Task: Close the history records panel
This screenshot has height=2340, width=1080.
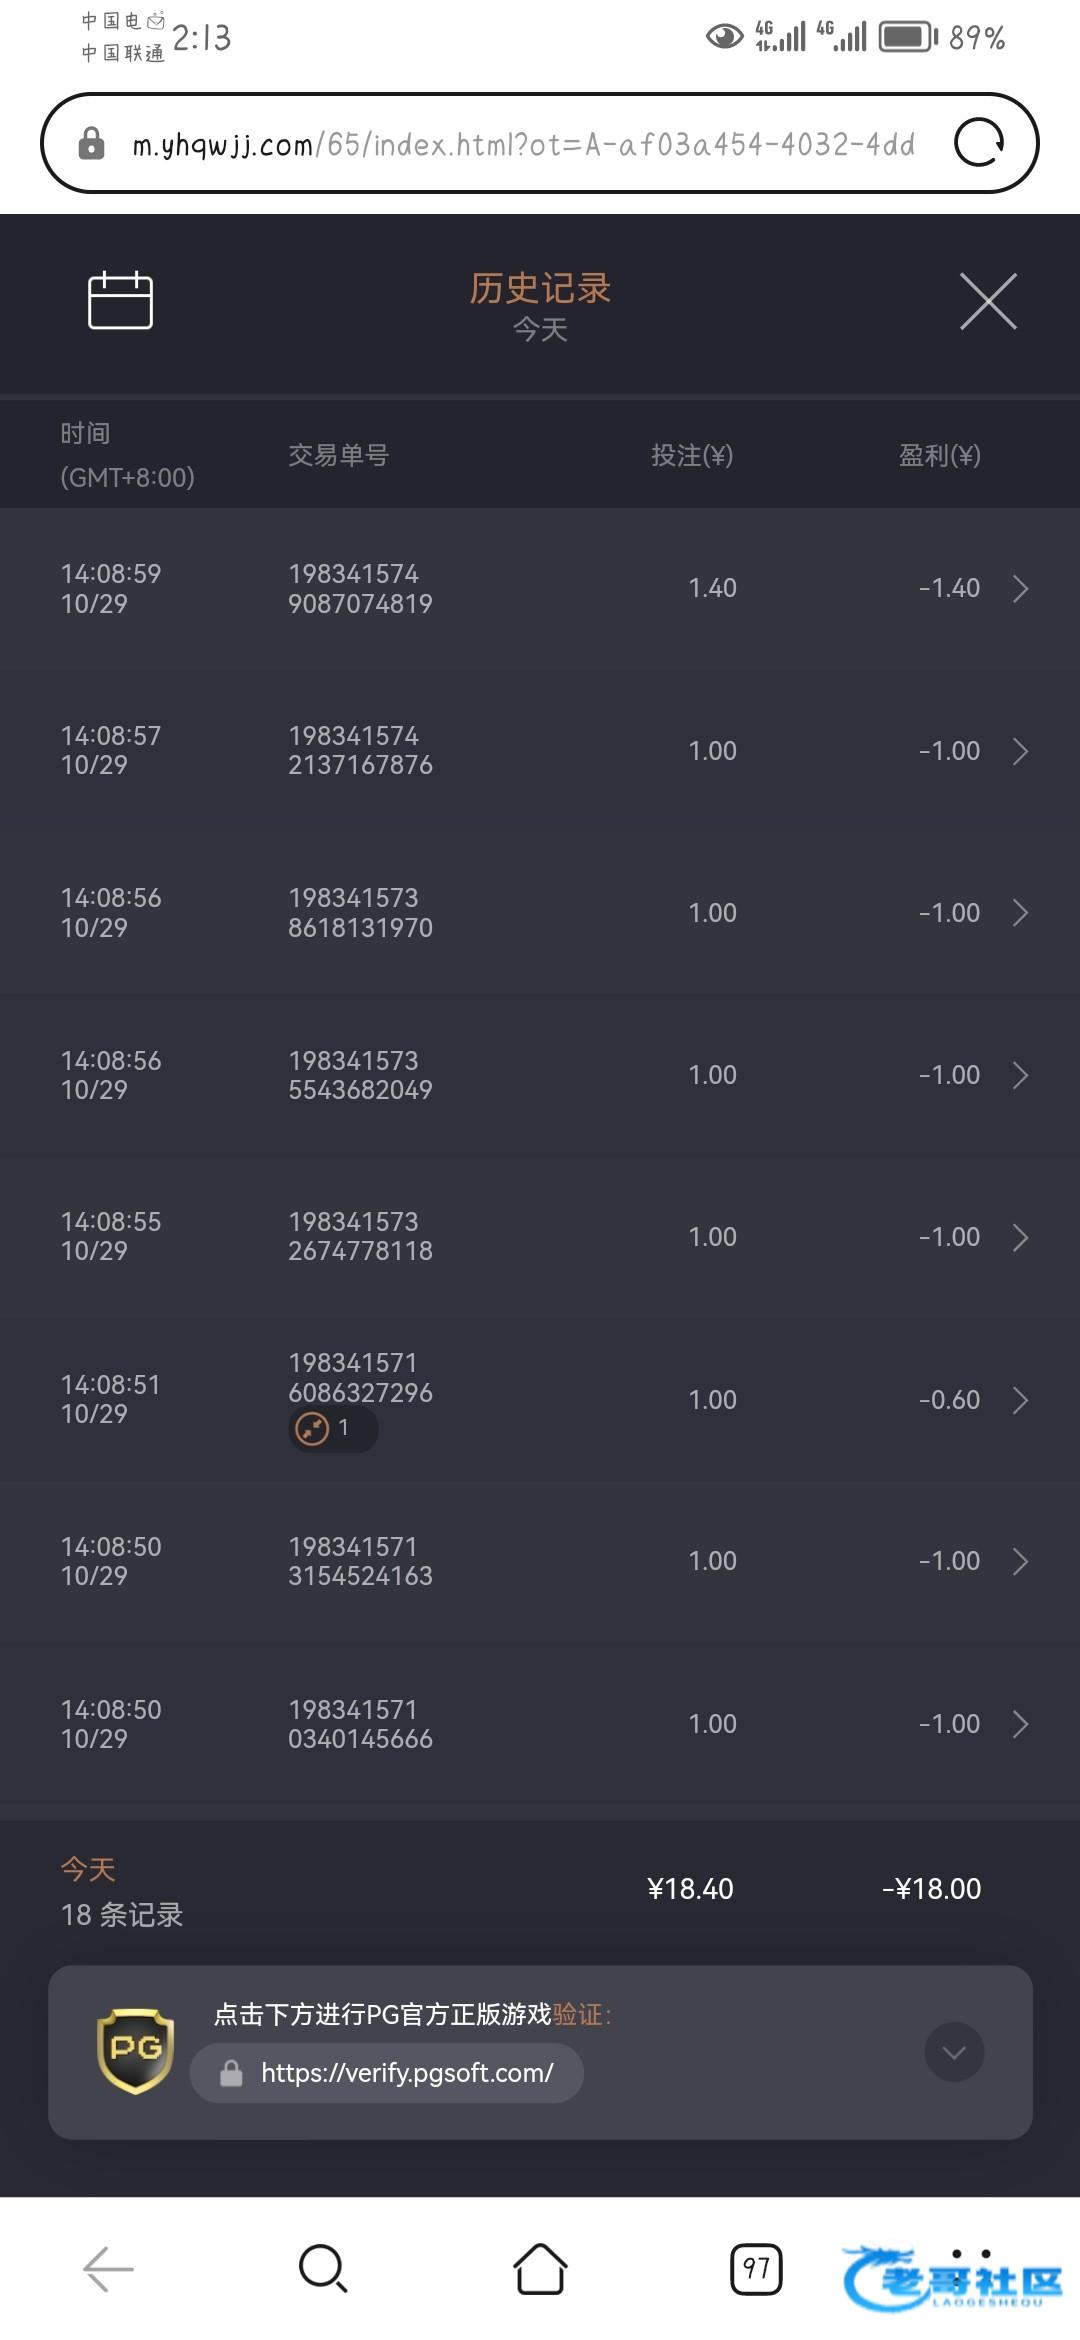Action: (988, 301)
